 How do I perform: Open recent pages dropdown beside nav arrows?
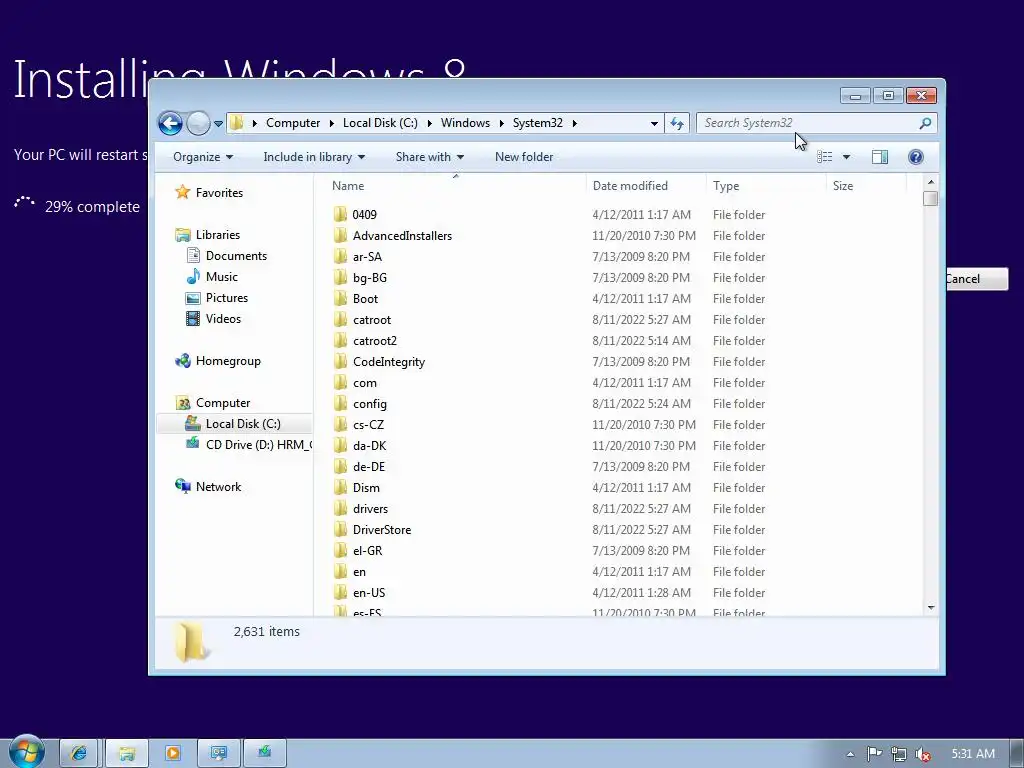coord(218,123)
